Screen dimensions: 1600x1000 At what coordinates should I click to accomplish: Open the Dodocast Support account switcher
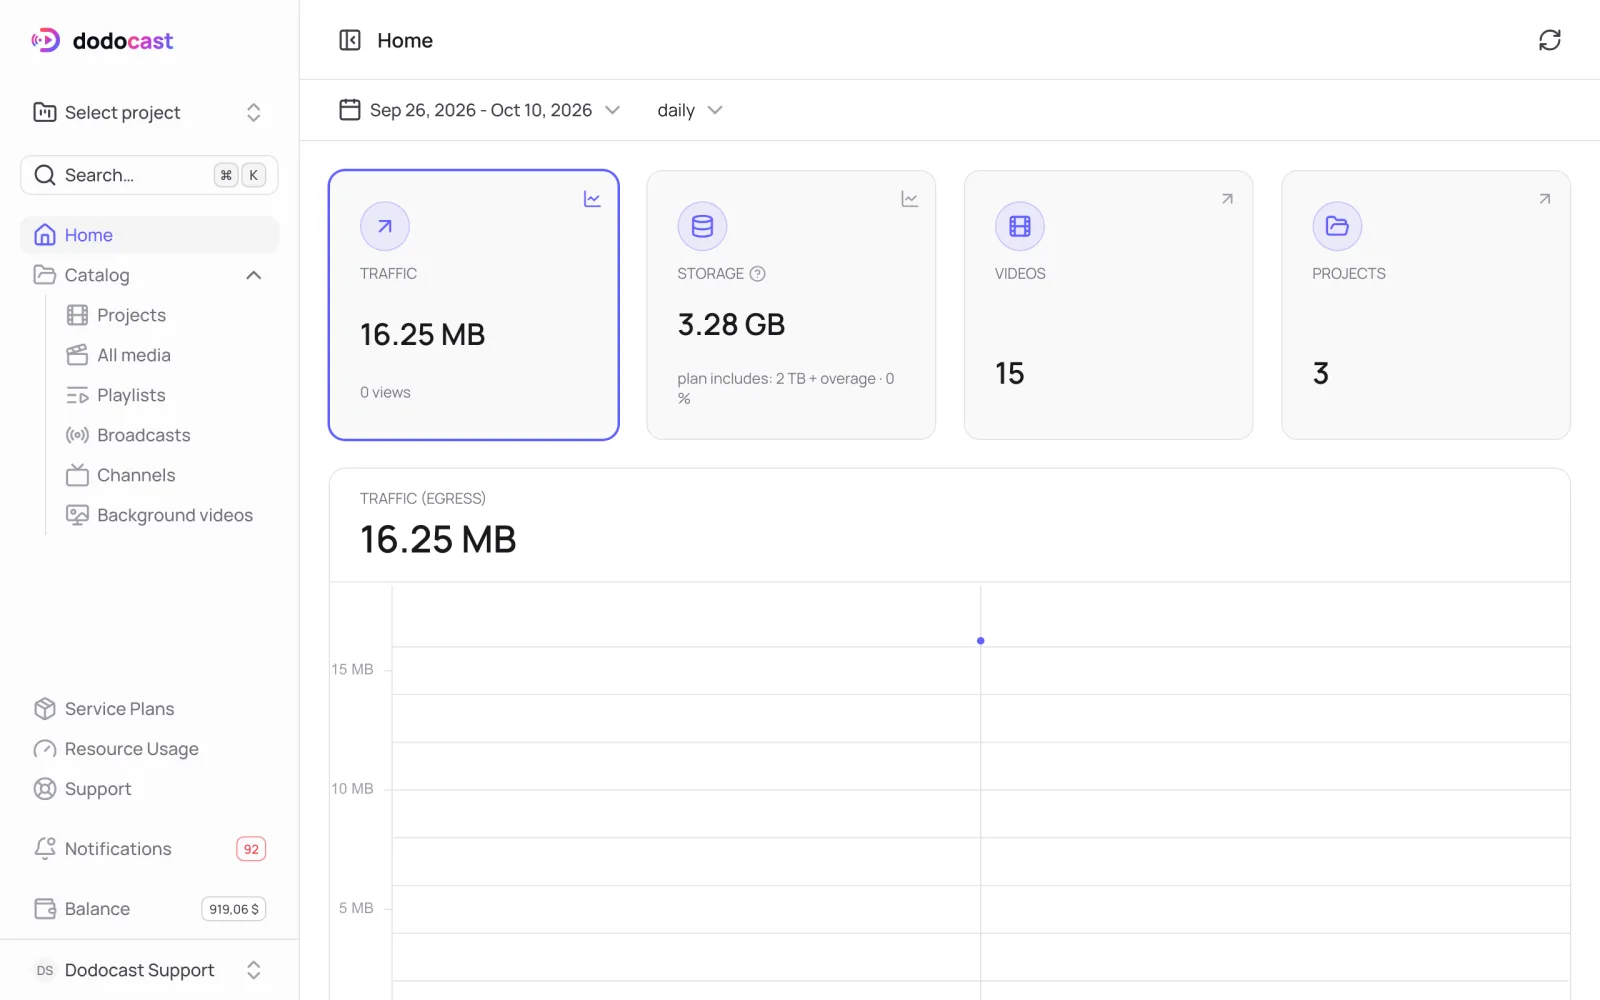149,970
